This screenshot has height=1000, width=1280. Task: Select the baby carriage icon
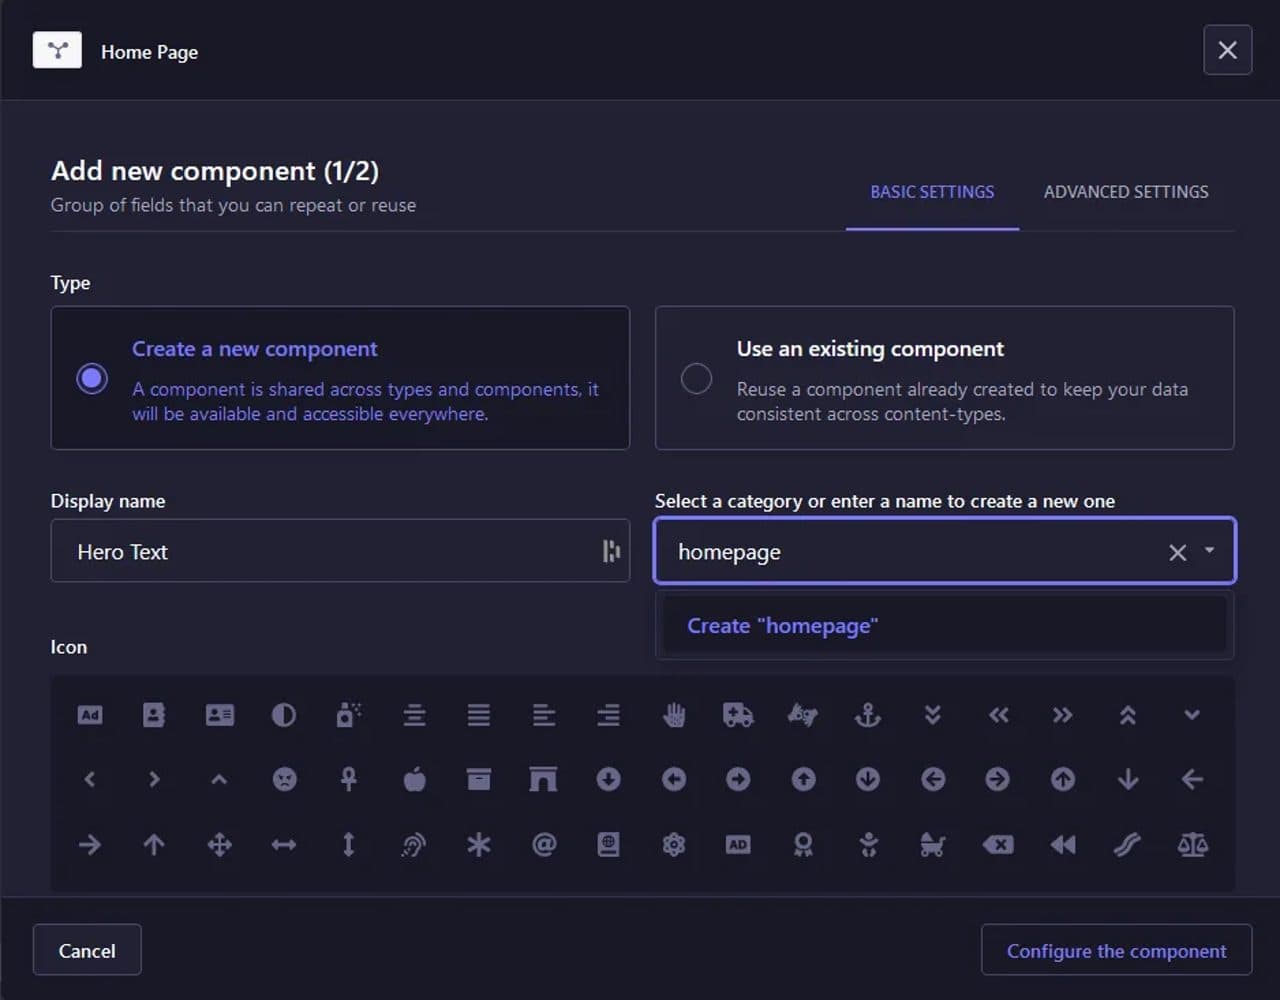point(933,845)
